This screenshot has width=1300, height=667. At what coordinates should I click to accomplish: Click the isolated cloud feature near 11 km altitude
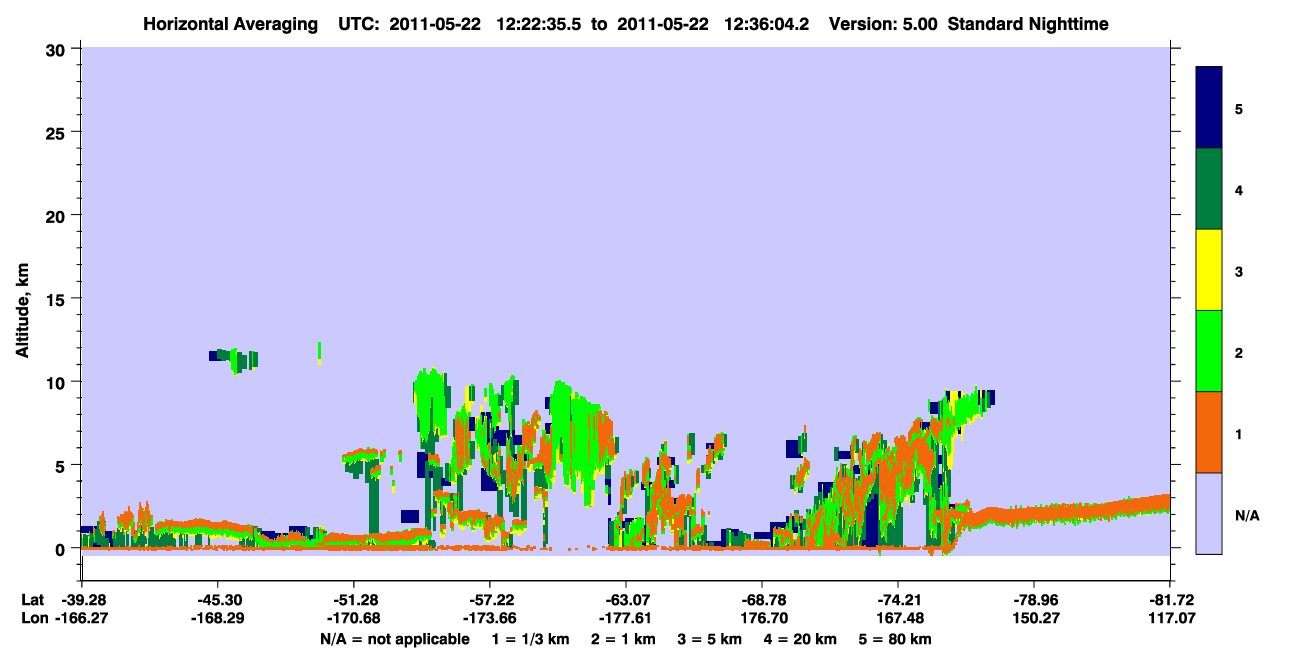235,360
